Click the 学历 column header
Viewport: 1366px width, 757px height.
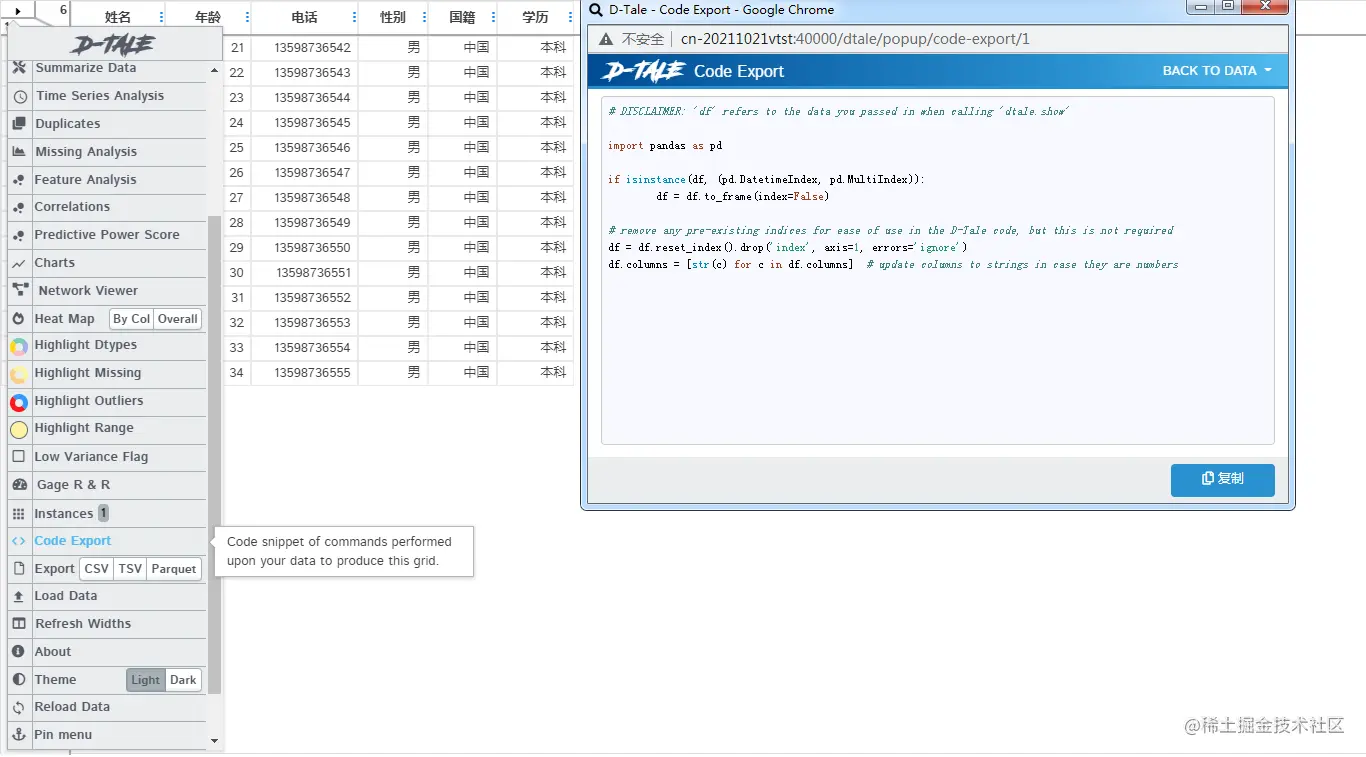tap(536, 17)
